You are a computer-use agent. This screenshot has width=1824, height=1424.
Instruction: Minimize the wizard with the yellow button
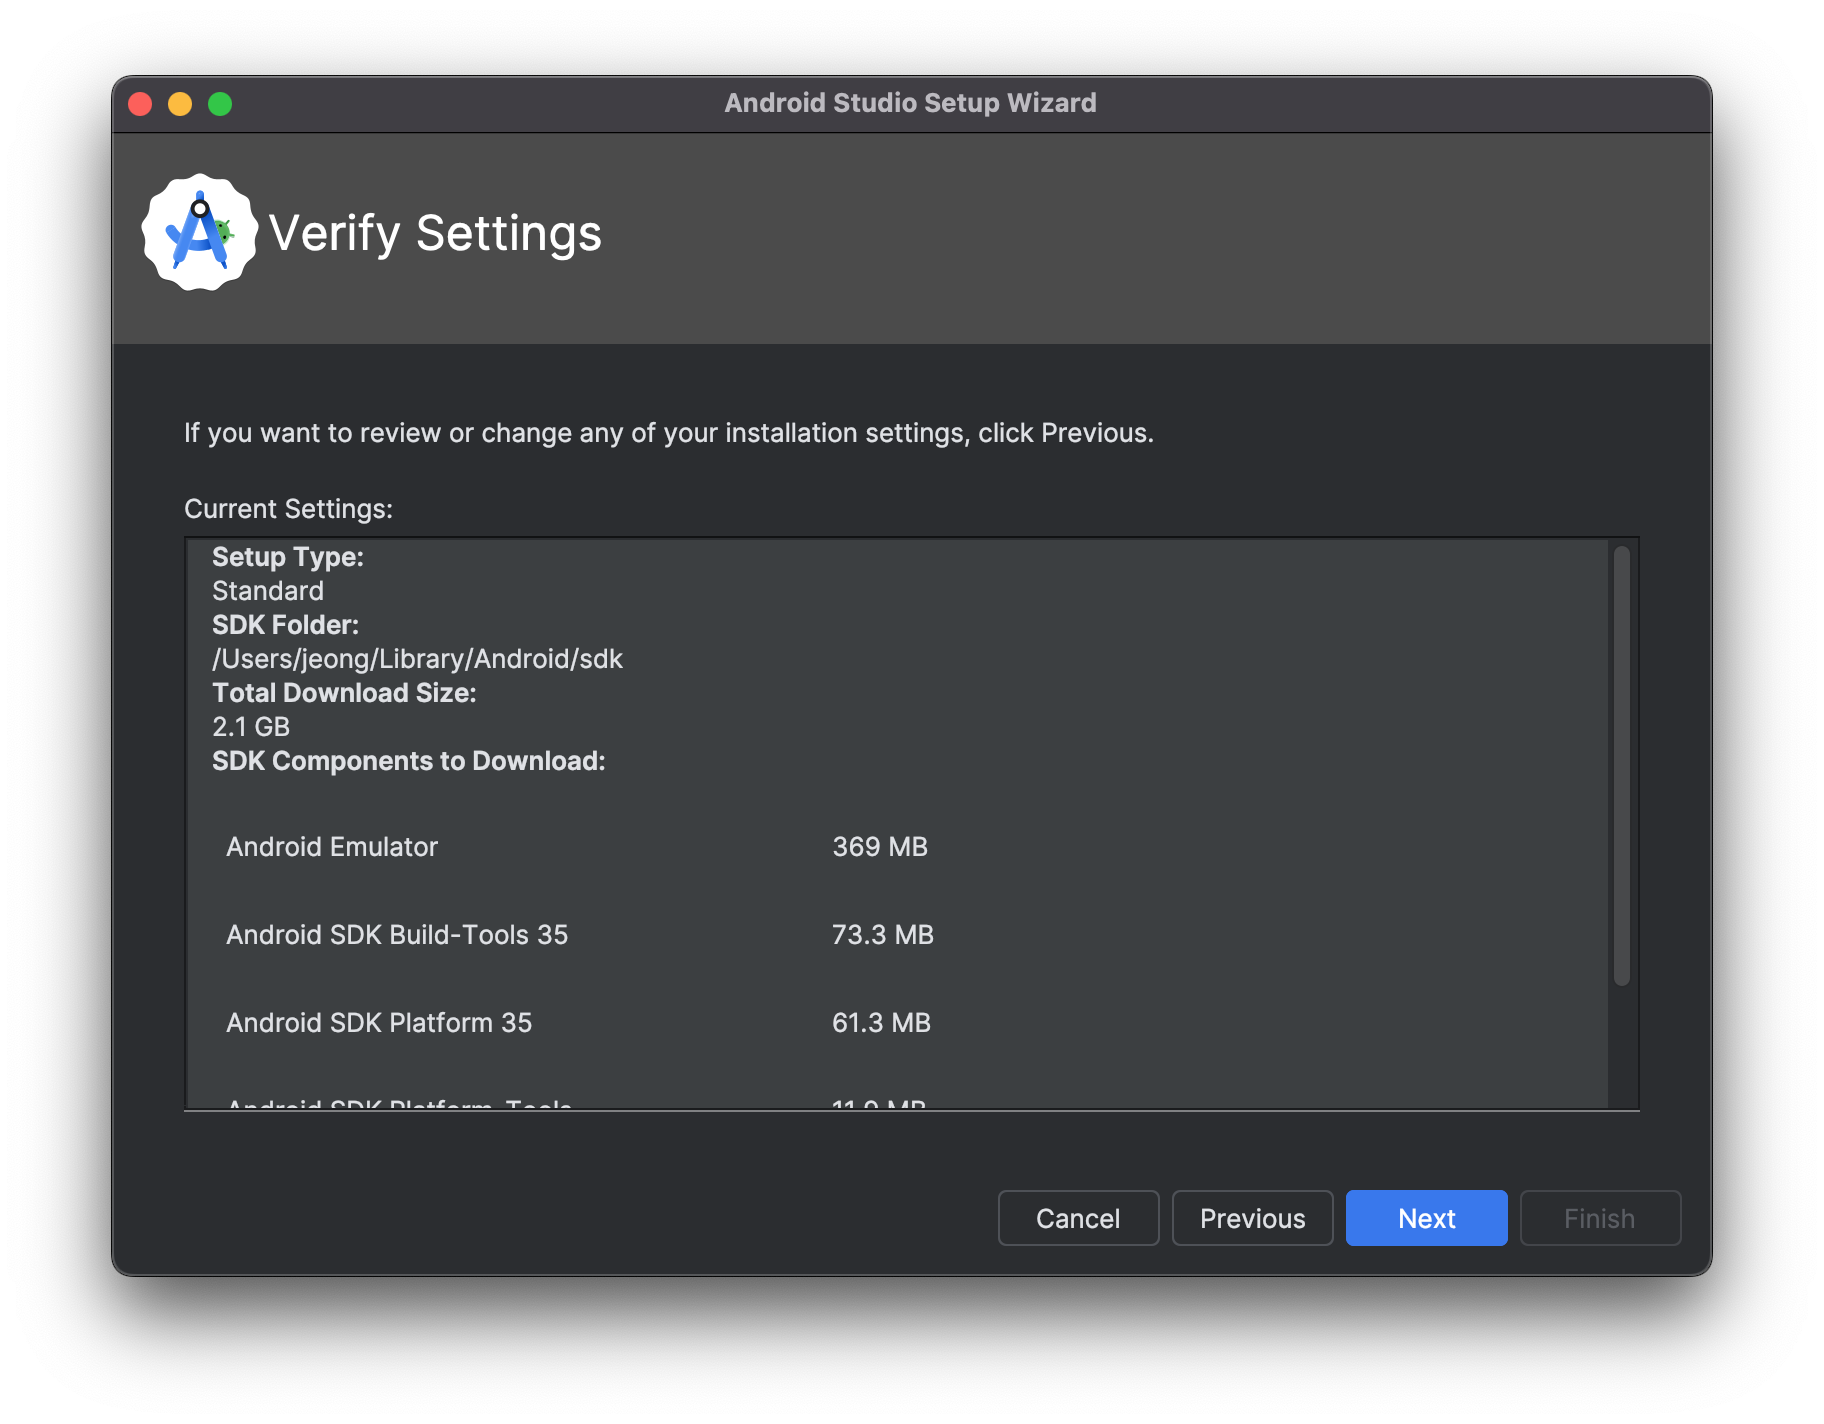[180, 104]
